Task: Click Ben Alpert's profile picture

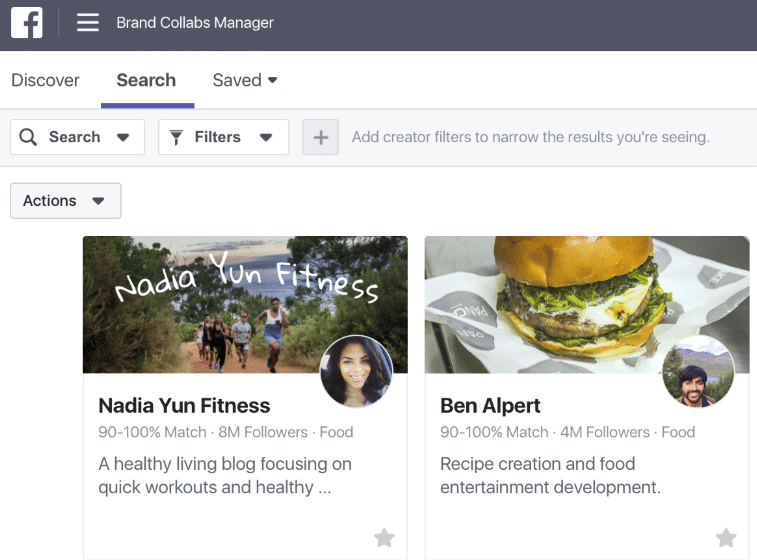Action: 698,371
